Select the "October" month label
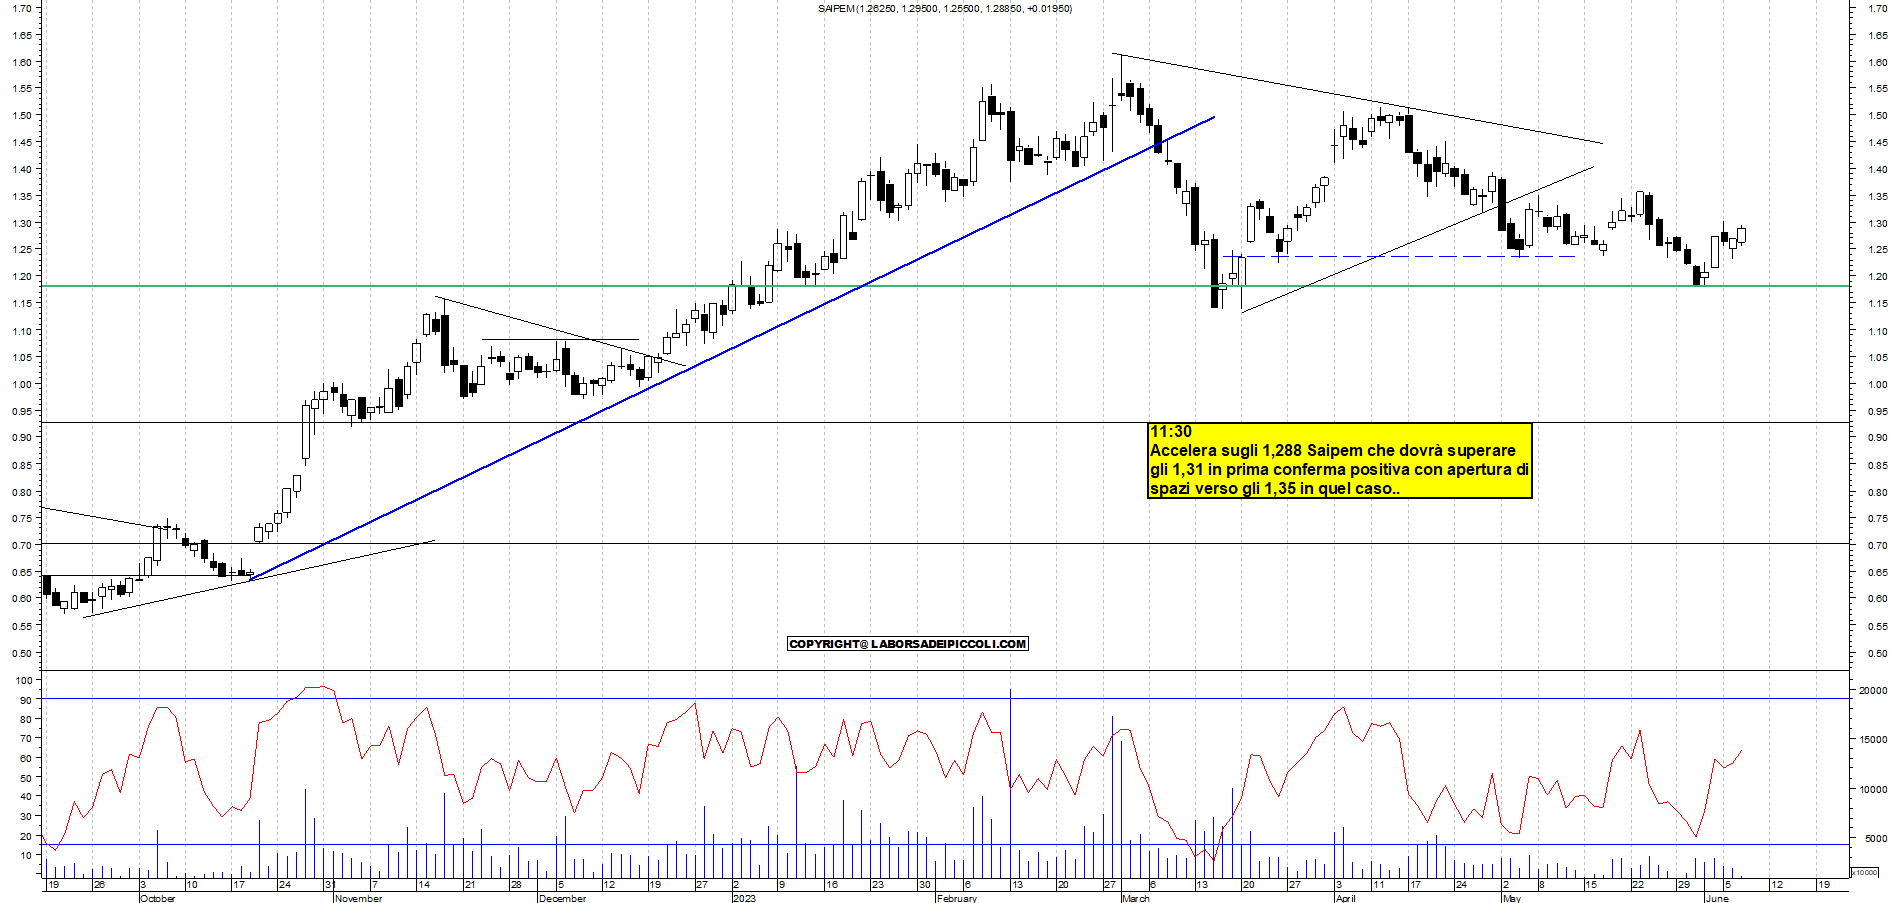This screenshot has width=1890, height=903. (x=158, y=898)
